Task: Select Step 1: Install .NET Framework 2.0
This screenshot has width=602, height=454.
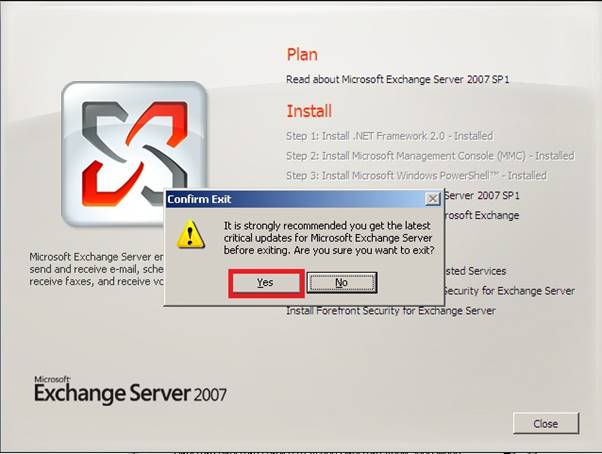Action: click(x=389, y=136)
